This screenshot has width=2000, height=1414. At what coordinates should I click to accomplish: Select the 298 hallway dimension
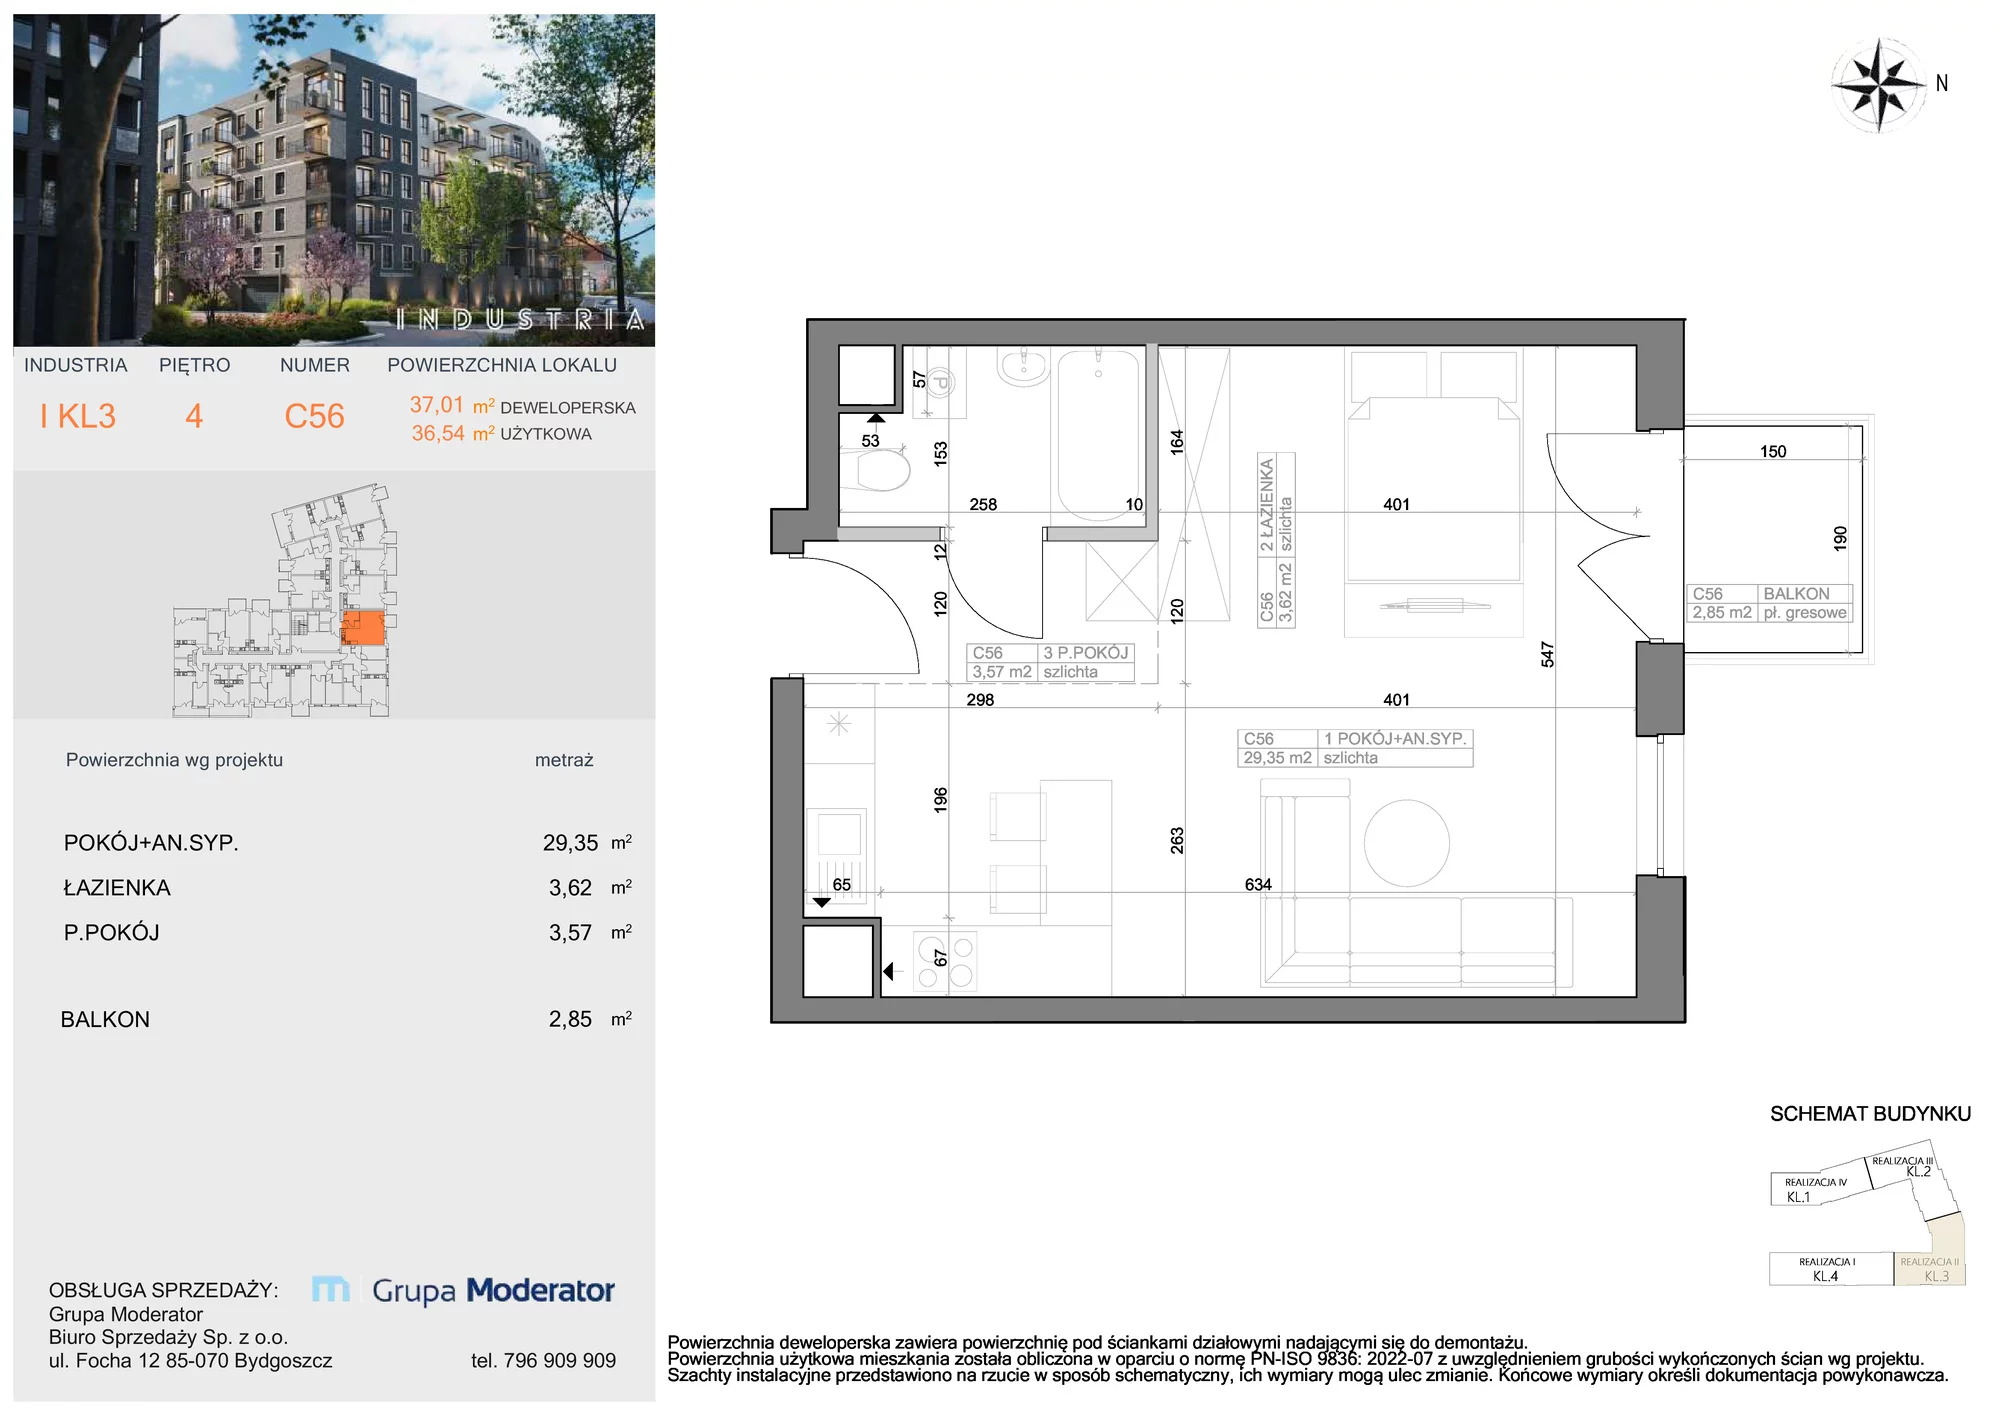[x=980, y=700]
